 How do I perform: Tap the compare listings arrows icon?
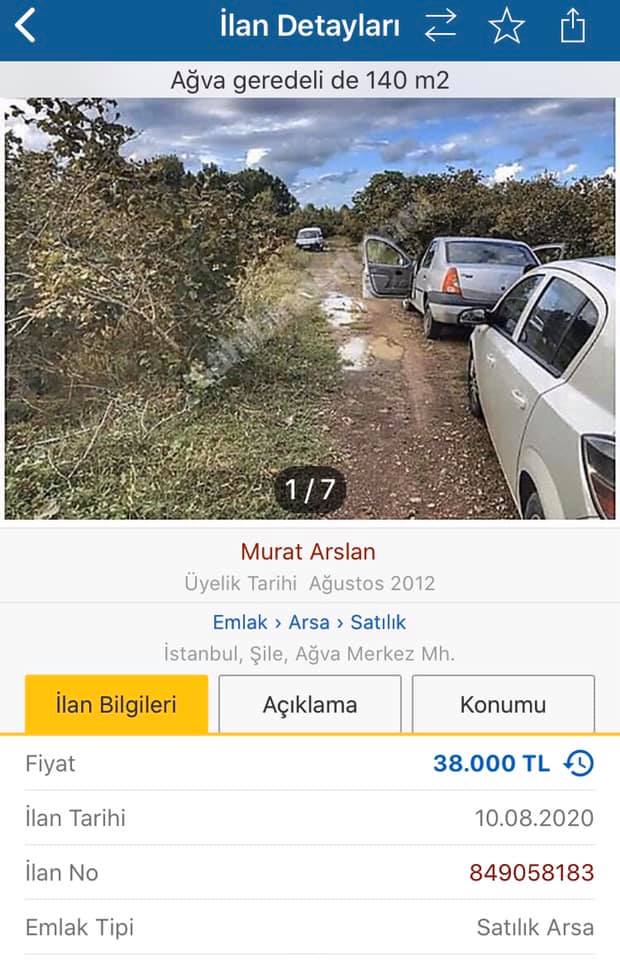pos(441,26)
